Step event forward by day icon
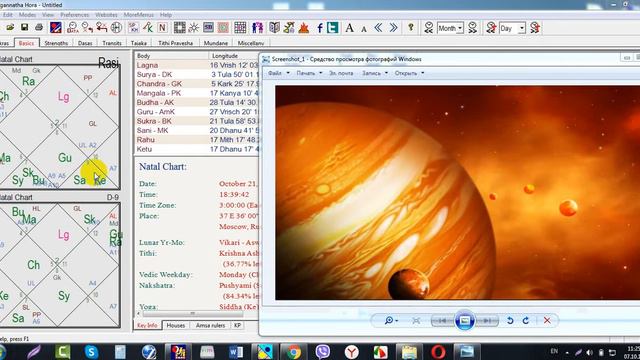The height and width of the screenshot is (360, 640). tap(535, 28)
